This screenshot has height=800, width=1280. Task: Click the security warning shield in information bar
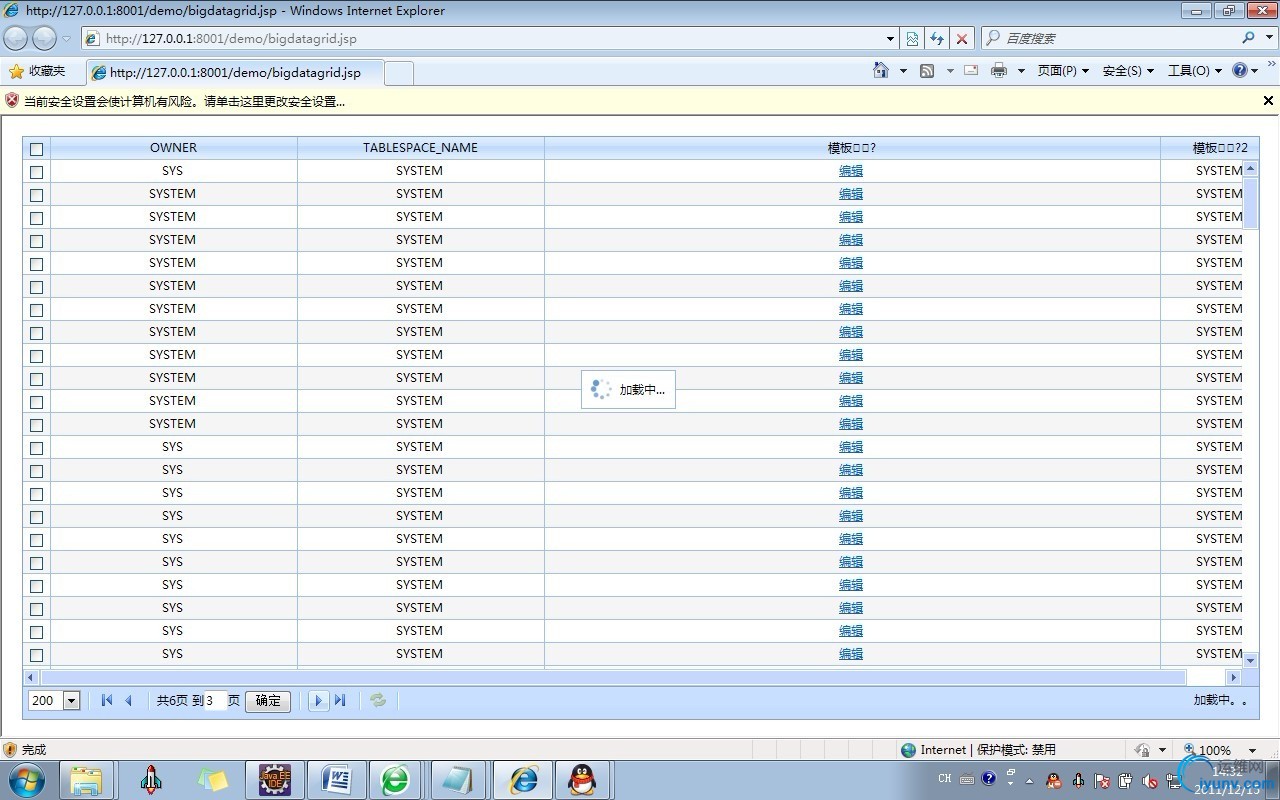point(12,100)
